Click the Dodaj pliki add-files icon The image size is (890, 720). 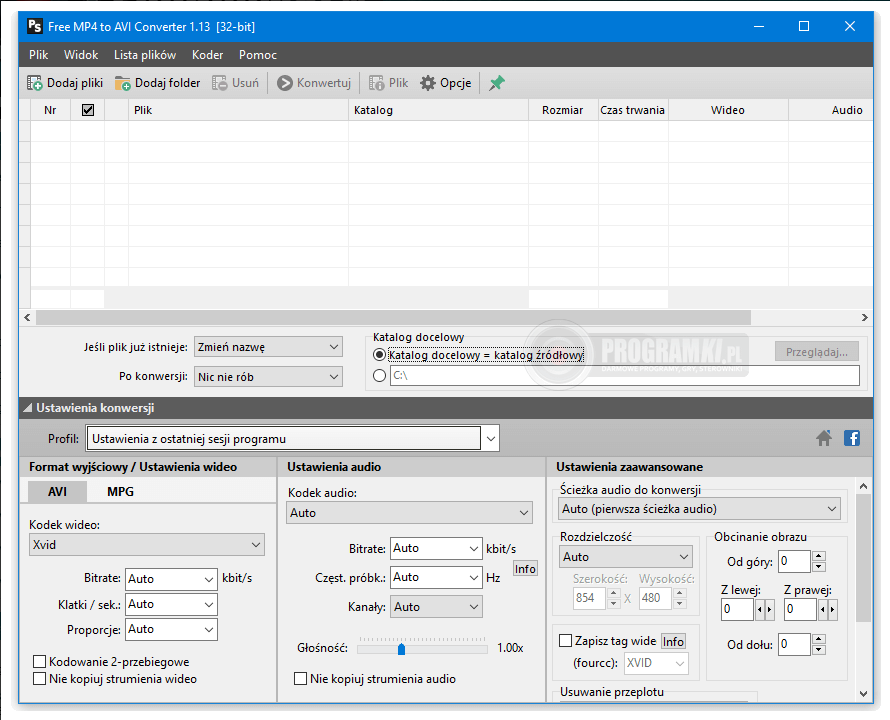35,83
